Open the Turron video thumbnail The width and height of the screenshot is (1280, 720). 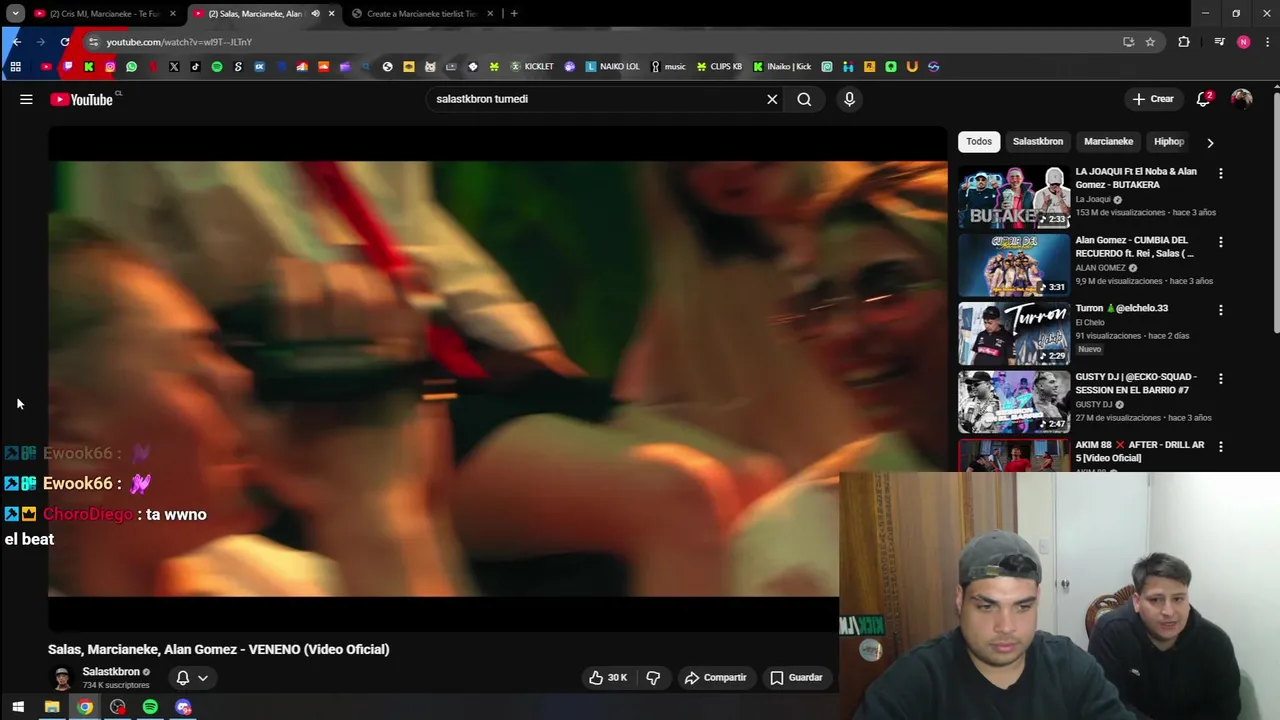pyautogui.click(x=1014, y=333)
